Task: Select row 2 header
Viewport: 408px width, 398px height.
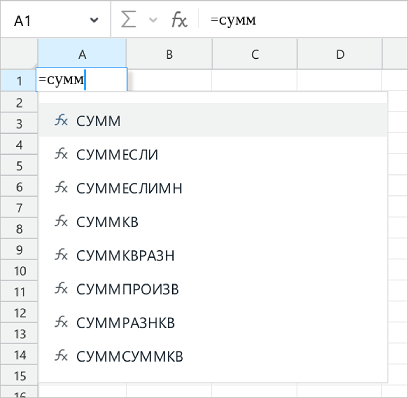Action: pyautogui.click(x=19, y=102)
